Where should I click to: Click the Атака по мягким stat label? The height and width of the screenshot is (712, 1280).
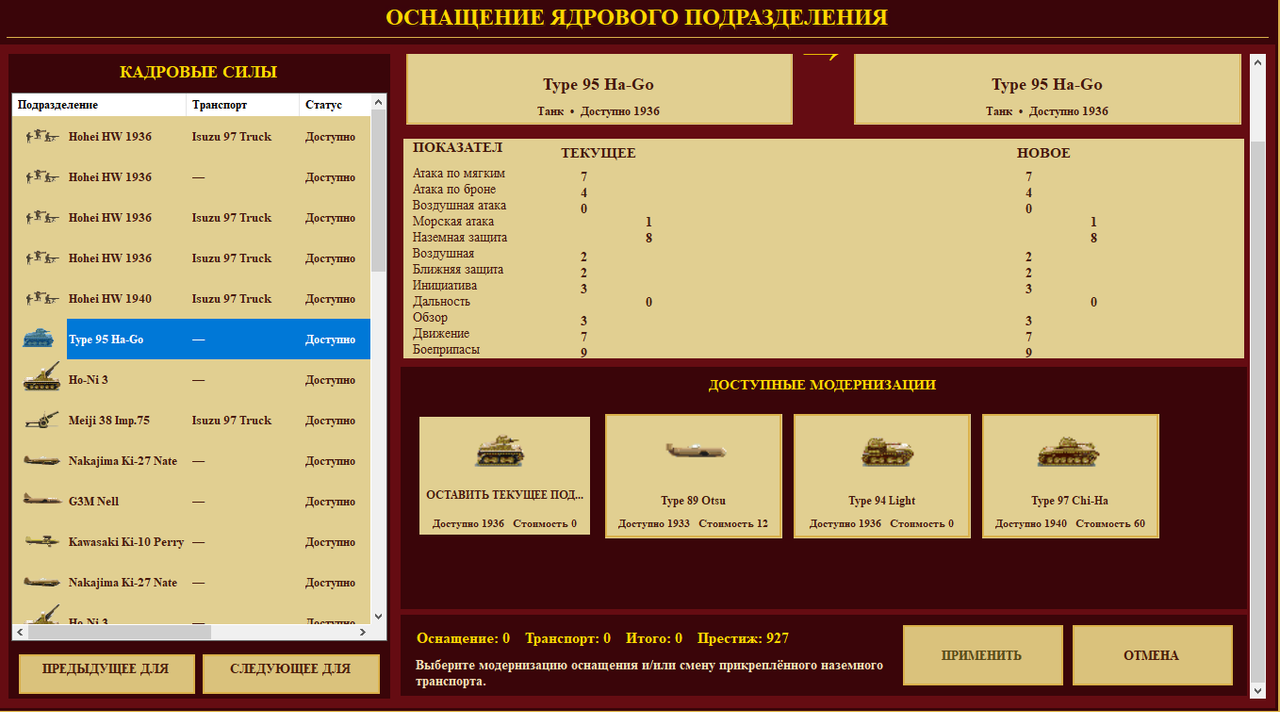(459, 173)
